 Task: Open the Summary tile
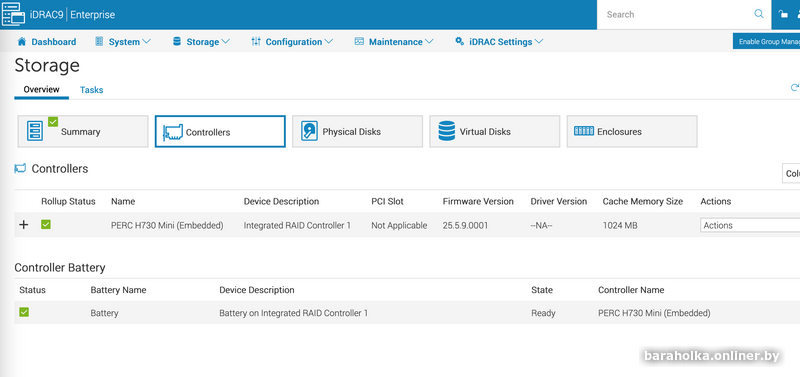[83, 131]
